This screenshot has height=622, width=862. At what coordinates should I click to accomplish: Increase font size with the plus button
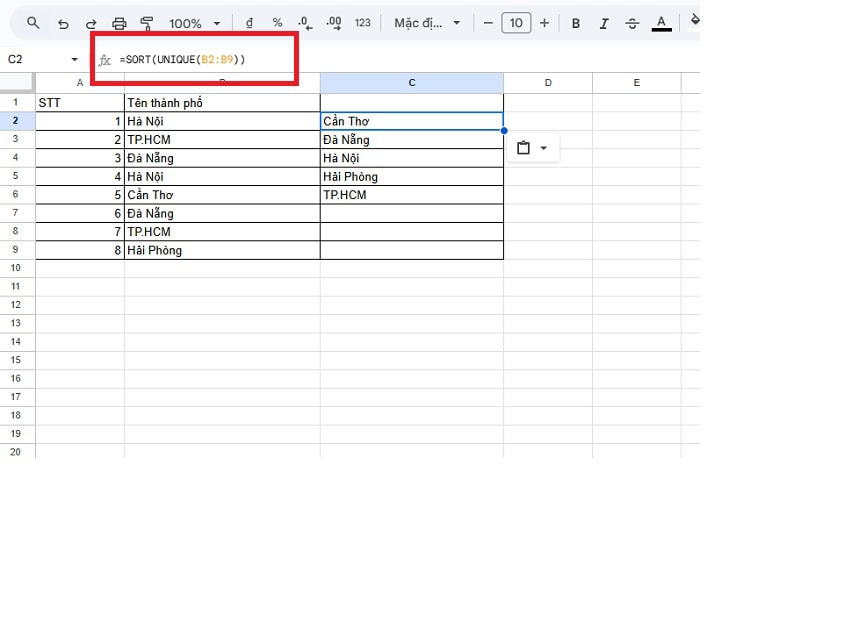click(x=543, y=22)
